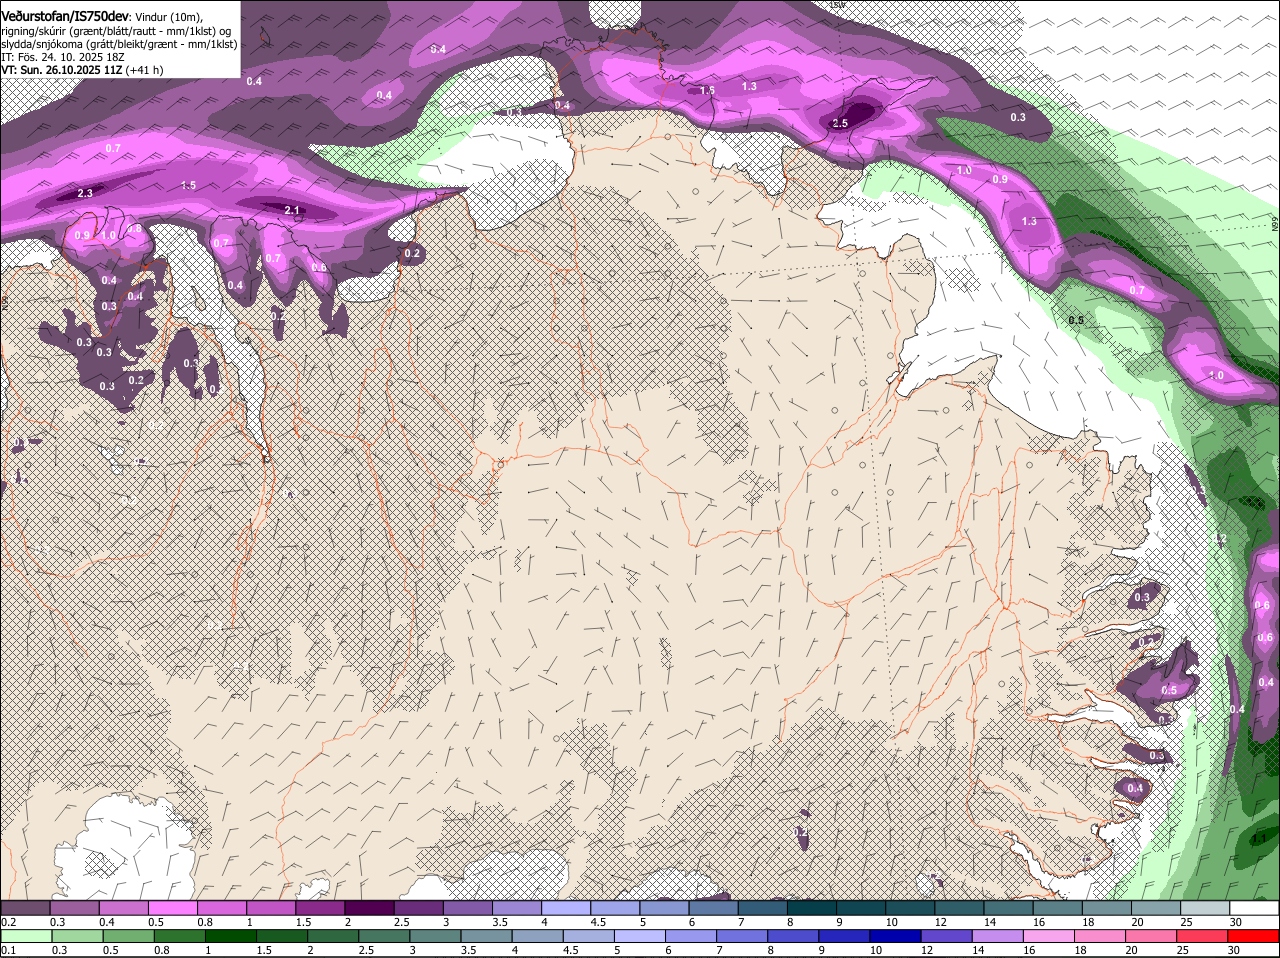Click rain legend swatch between 3 and 3.5

click(436, 936)
